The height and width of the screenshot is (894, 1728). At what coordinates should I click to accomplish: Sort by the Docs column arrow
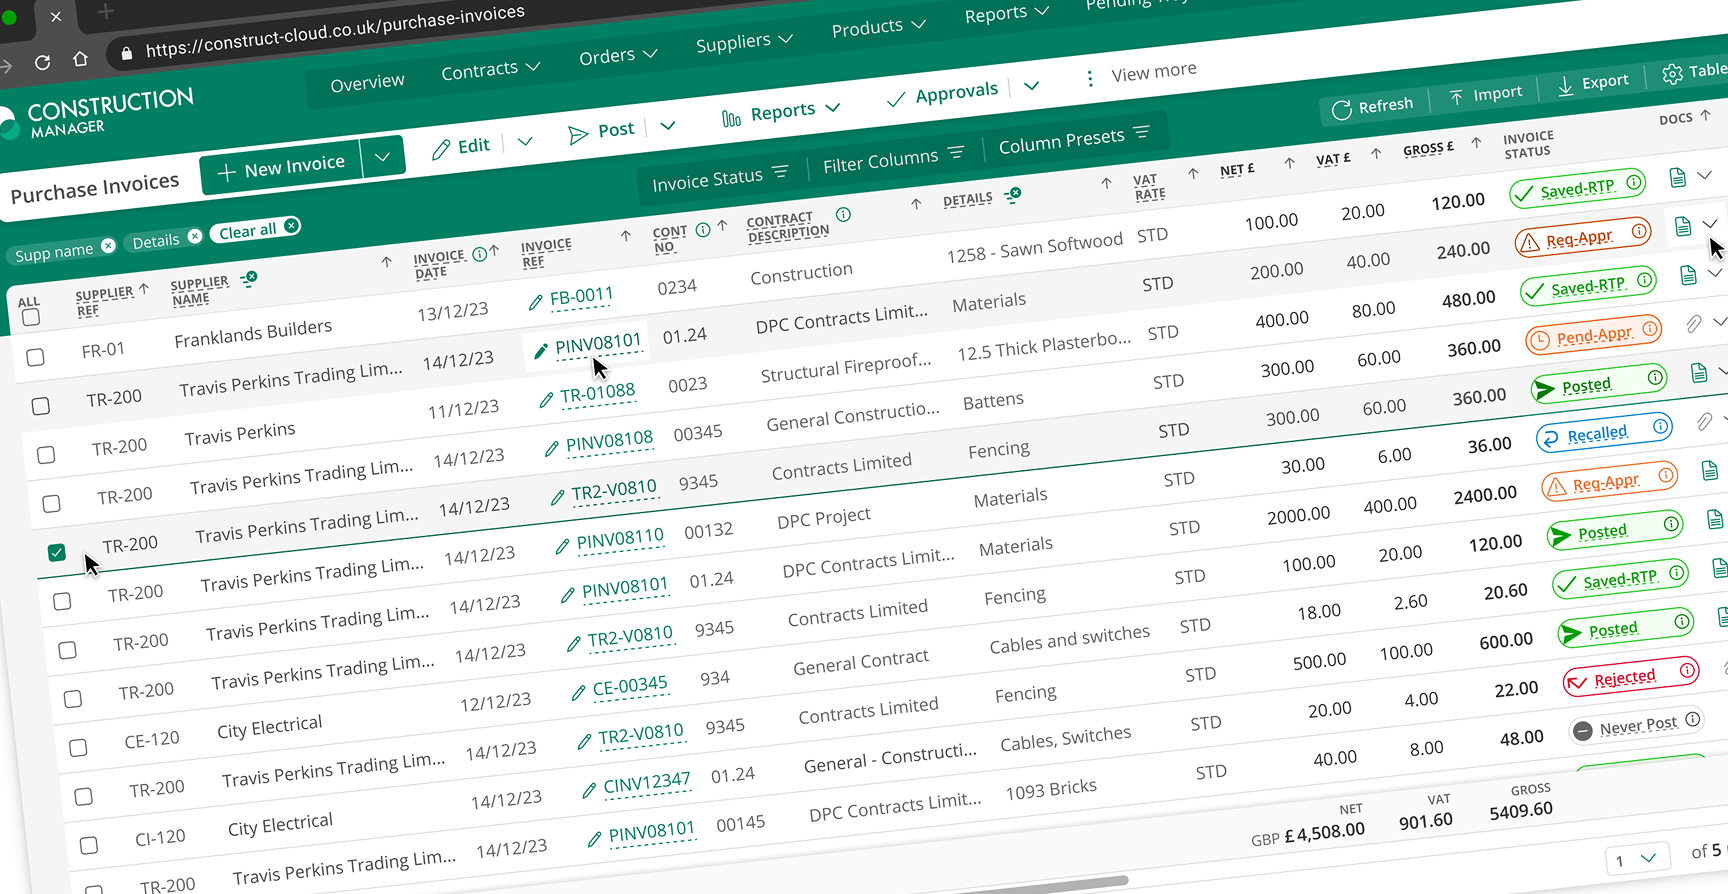click(1706, 115)
